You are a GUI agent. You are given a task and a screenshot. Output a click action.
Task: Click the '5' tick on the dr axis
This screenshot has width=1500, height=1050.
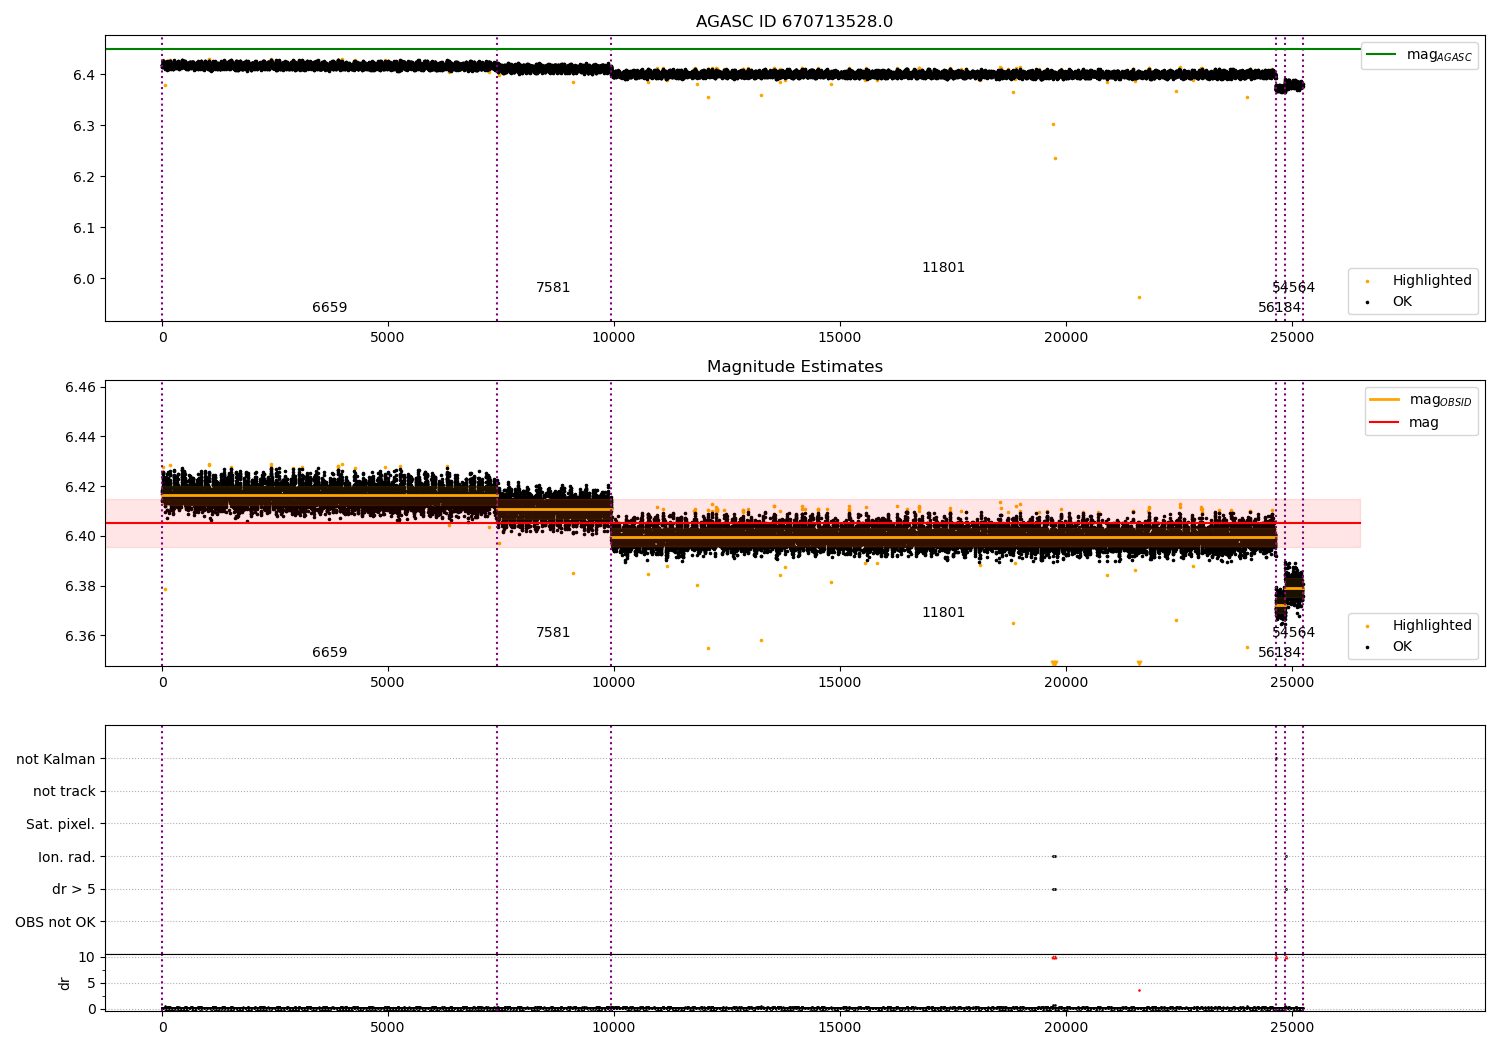click(x=92, y=983)
